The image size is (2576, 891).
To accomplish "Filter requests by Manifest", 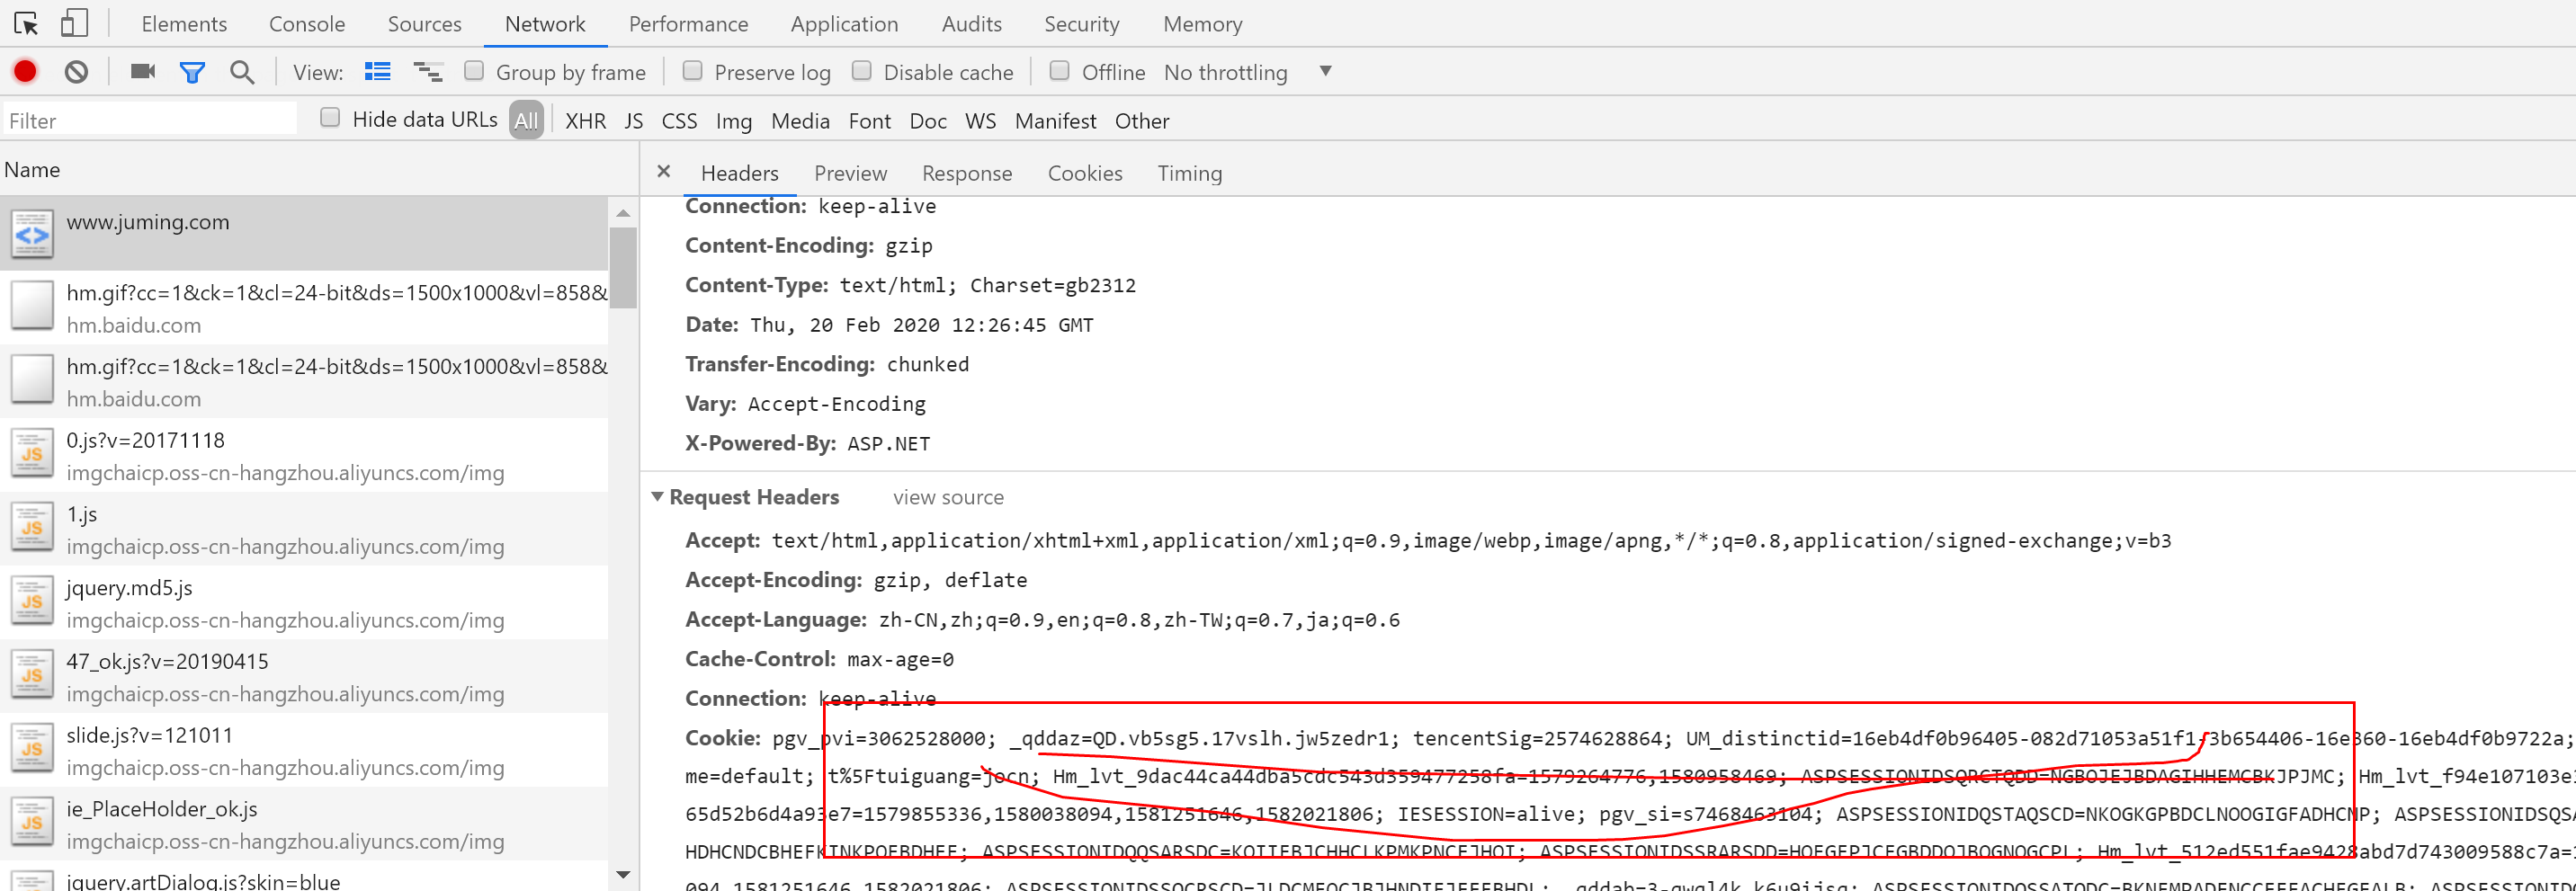I will (1055, 121).
